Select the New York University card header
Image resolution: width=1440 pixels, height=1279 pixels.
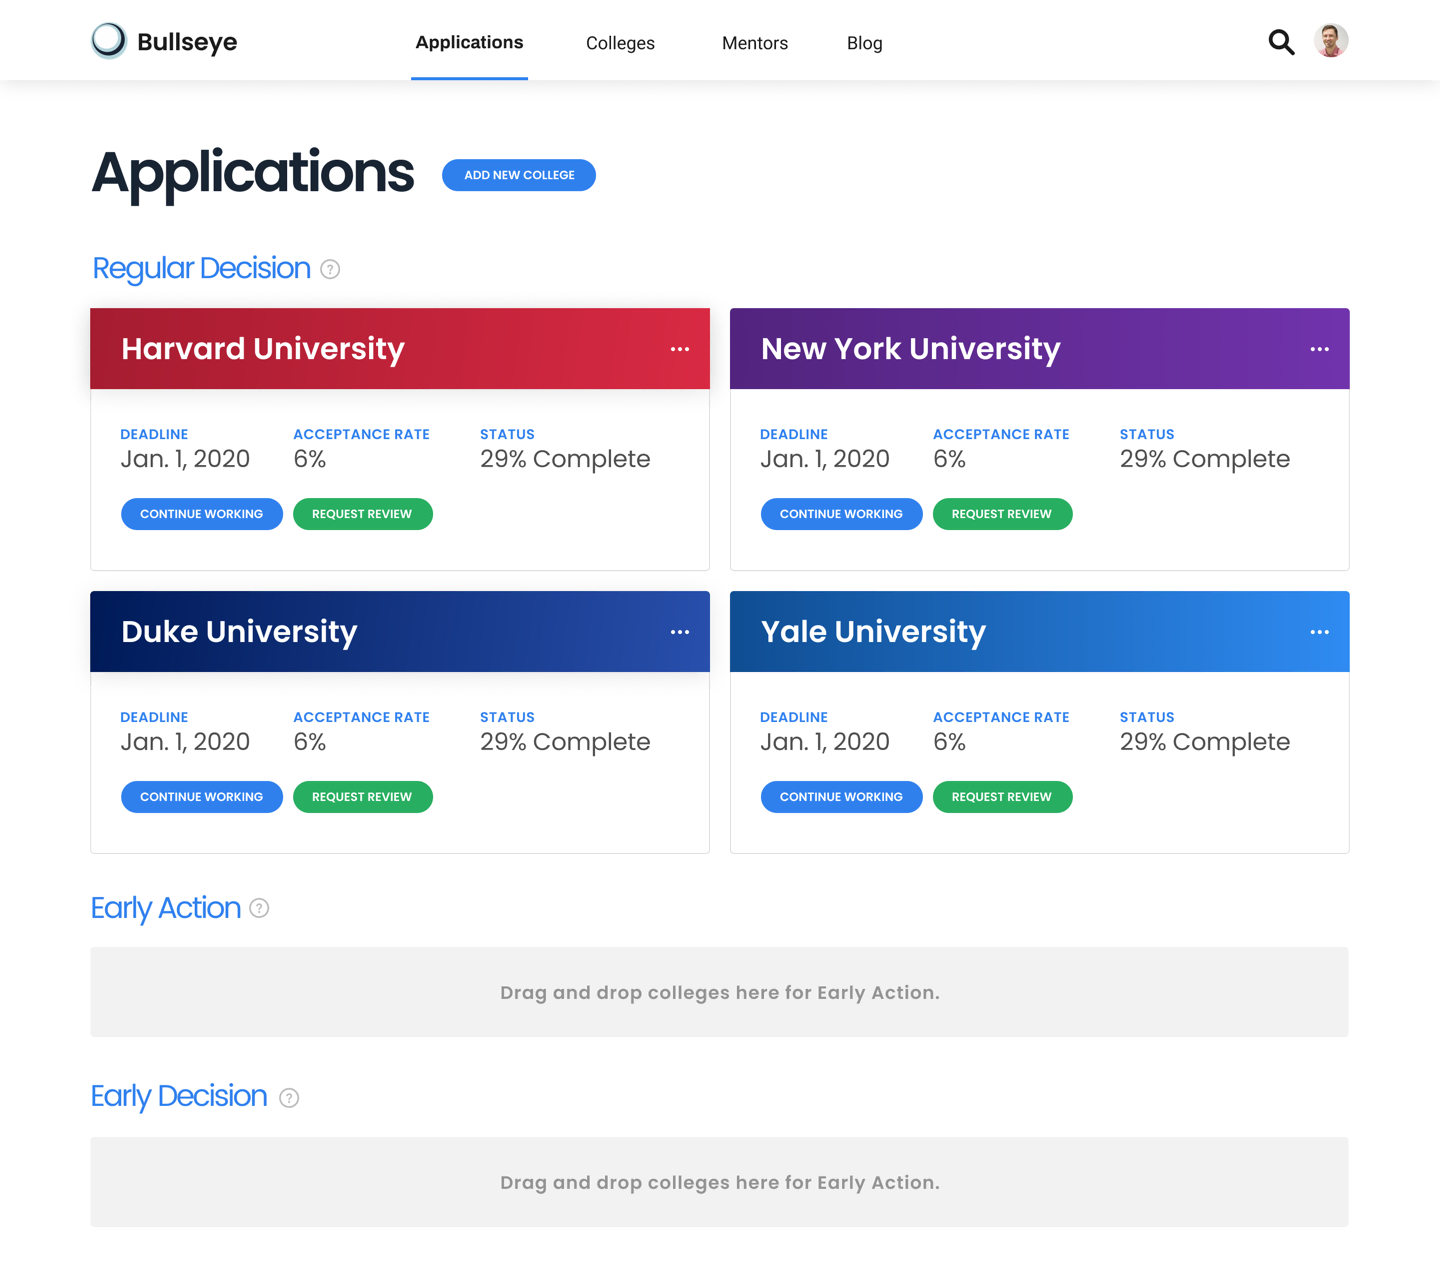(1040, 349)
